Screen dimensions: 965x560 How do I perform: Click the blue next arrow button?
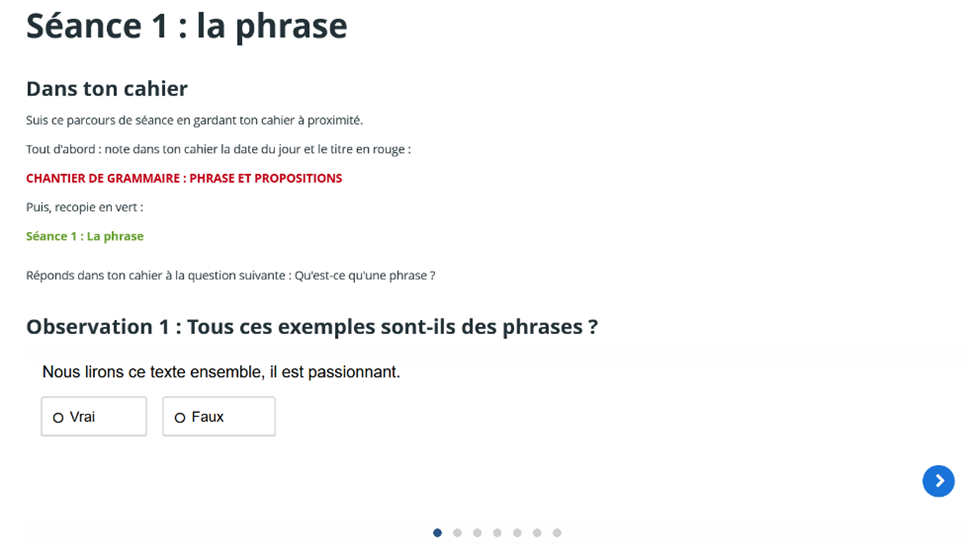[x=938, y=481]
